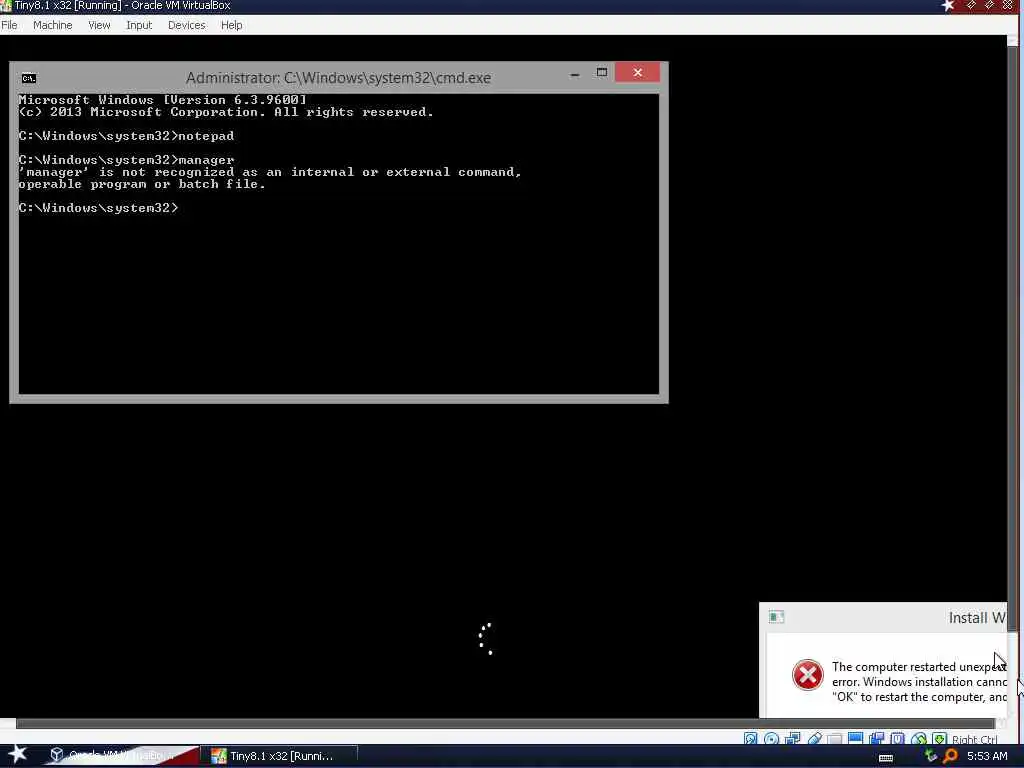The image size is (1024, 768).
Task: Open the File menu in VirtualBox
Action: (9, 25)
